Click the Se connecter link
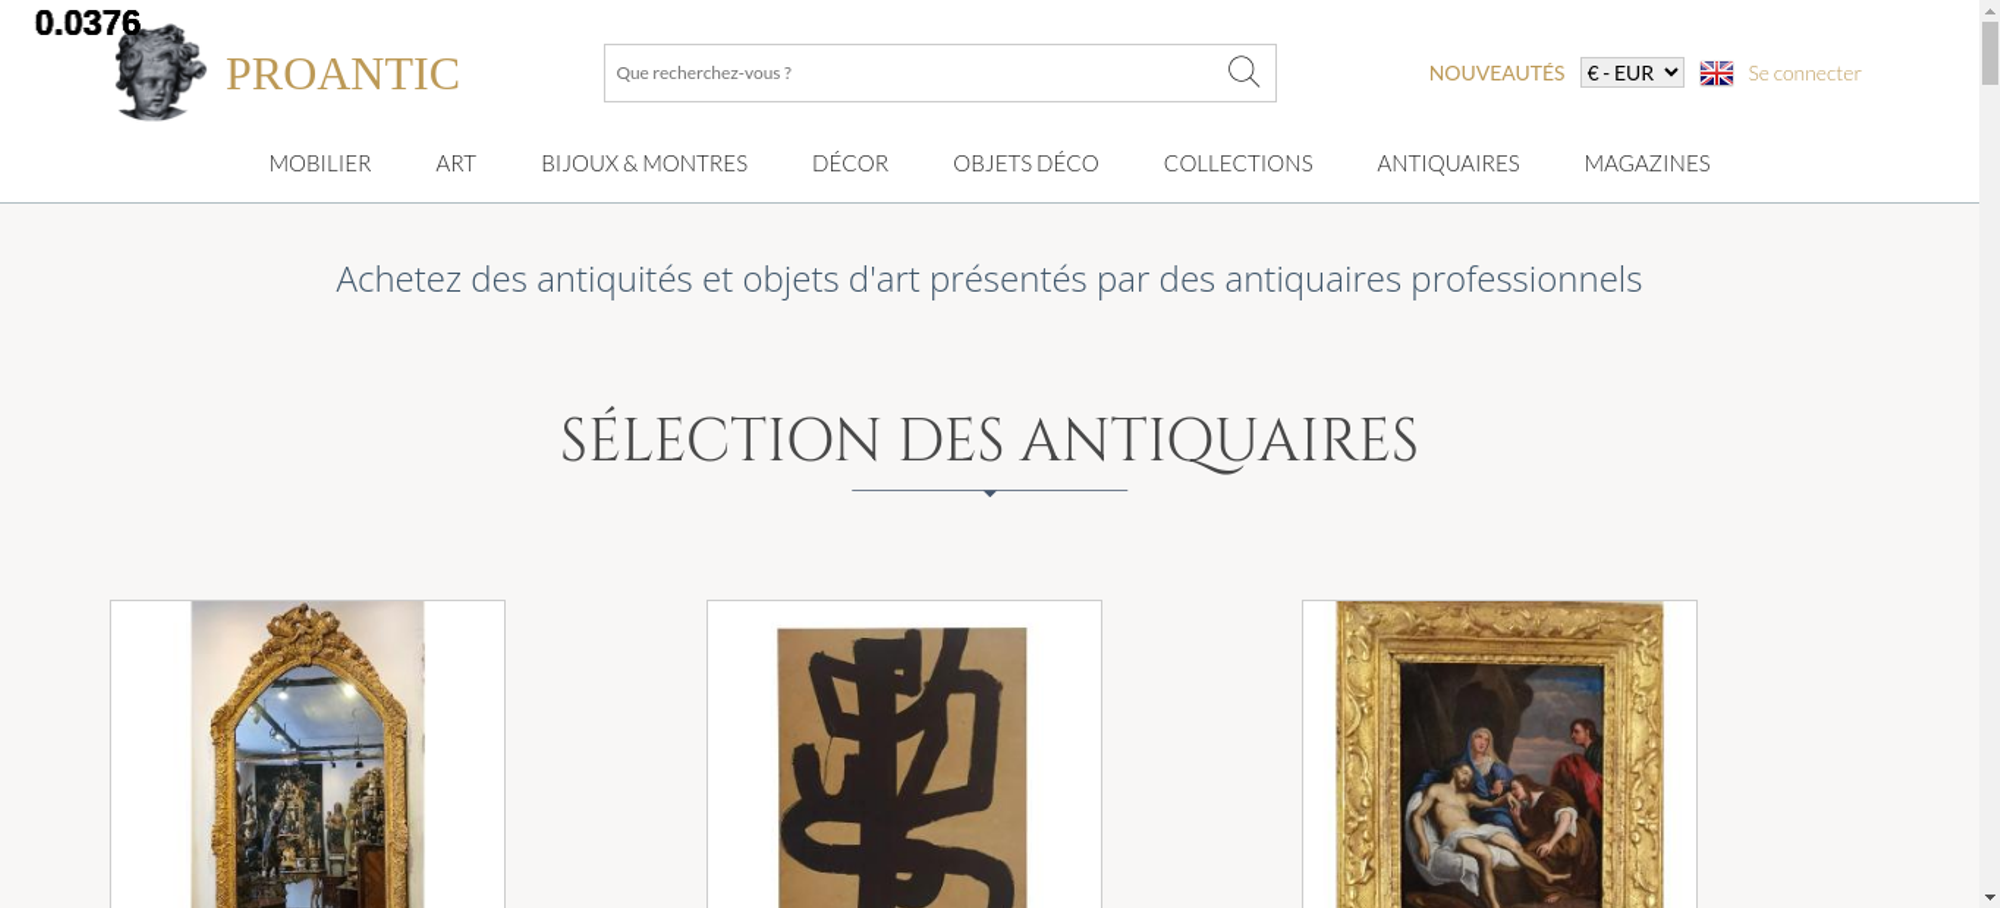 click(1804, 73)
